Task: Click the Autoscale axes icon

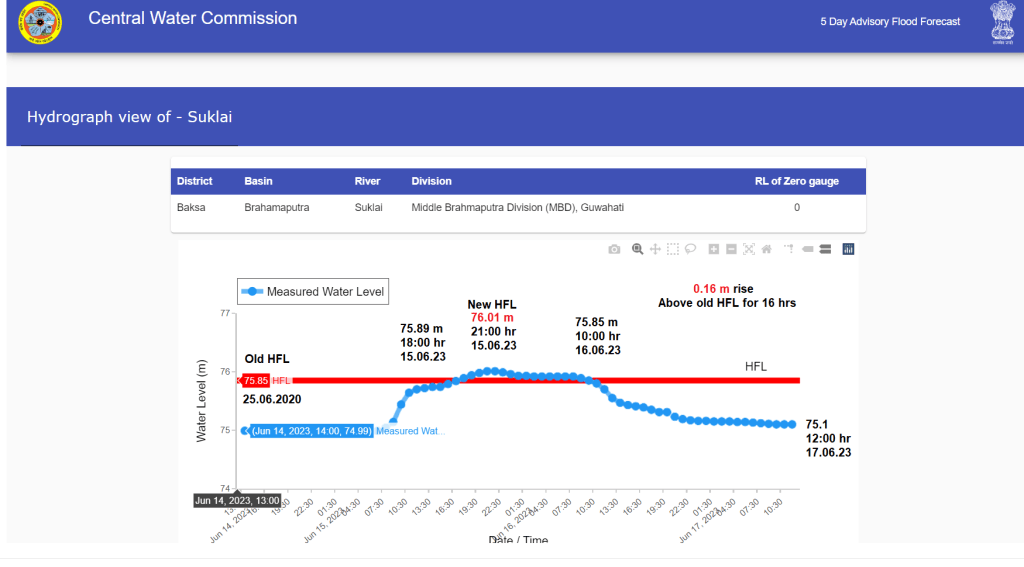Action: [x=749, y=249]
